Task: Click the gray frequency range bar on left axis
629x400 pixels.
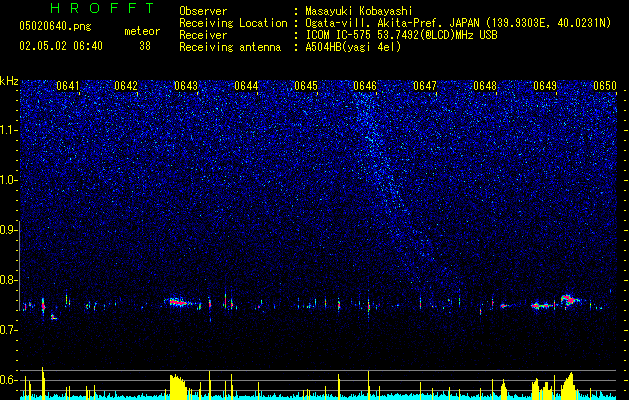Action: click(19, 265)
